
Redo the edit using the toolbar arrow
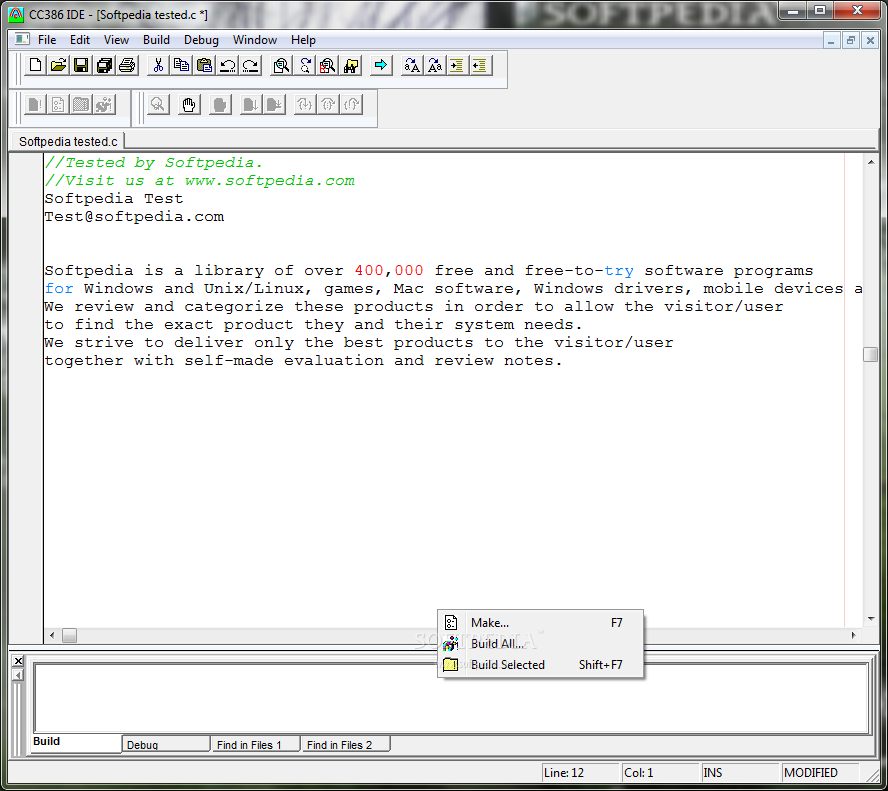click(250, 66)
